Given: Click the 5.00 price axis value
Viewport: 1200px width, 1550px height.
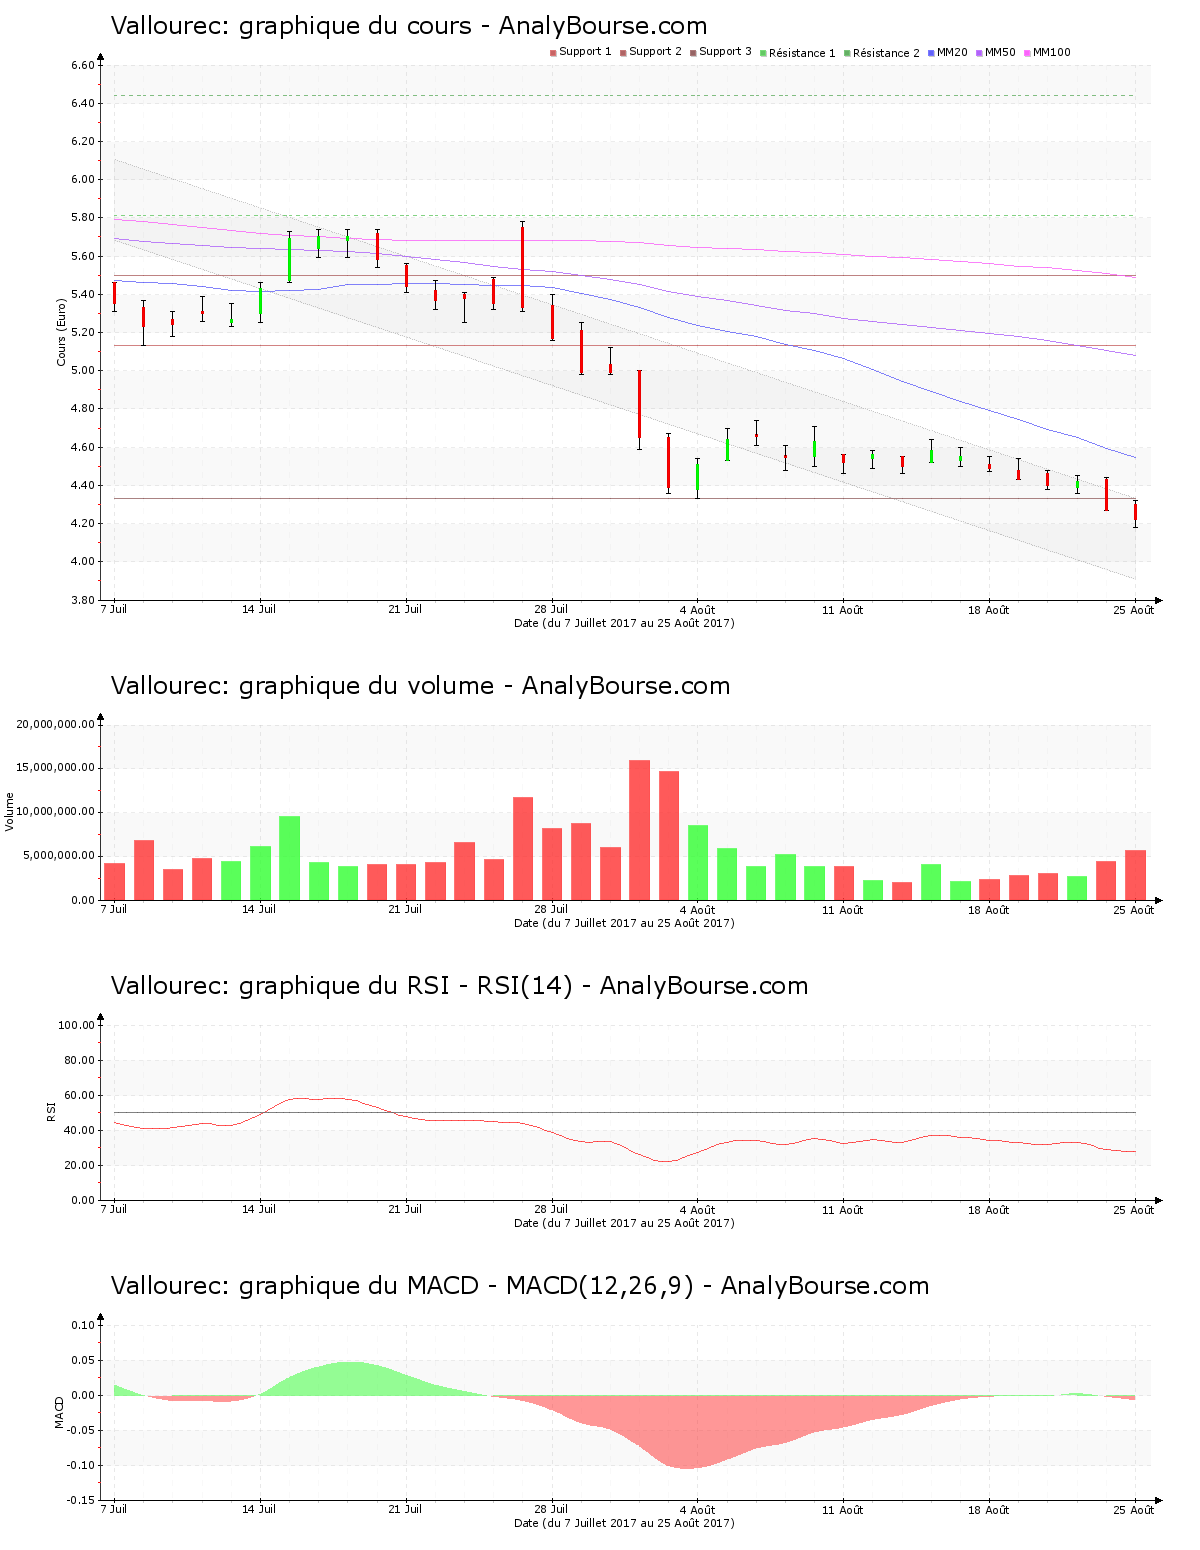Looking at the screenshot, I should (83, 371).
